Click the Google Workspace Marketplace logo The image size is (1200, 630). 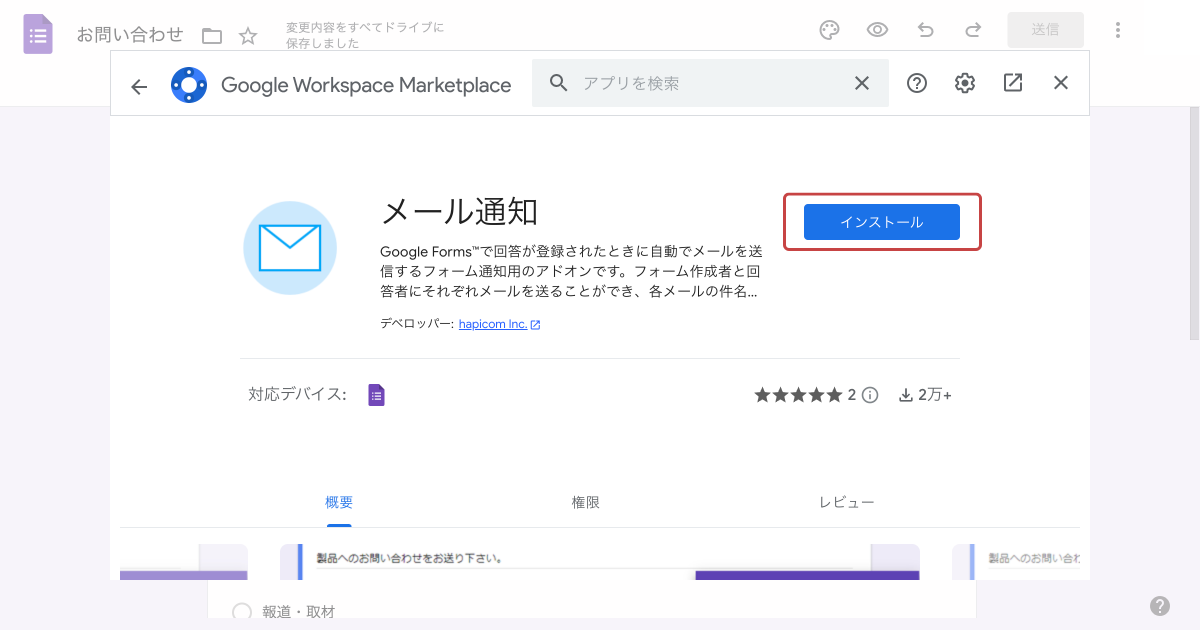[189, 85]
